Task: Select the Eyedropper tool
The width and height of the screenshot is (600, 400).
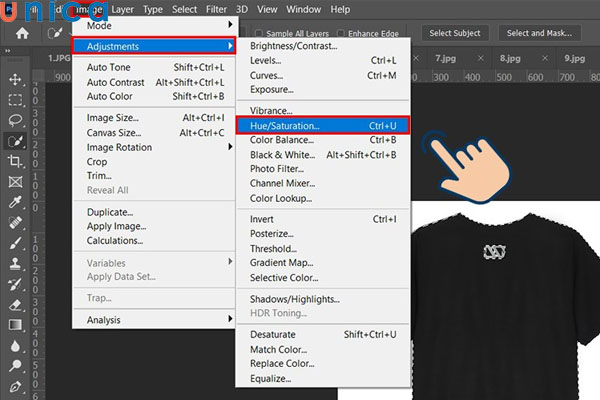Action: click(x=15, y=203)
